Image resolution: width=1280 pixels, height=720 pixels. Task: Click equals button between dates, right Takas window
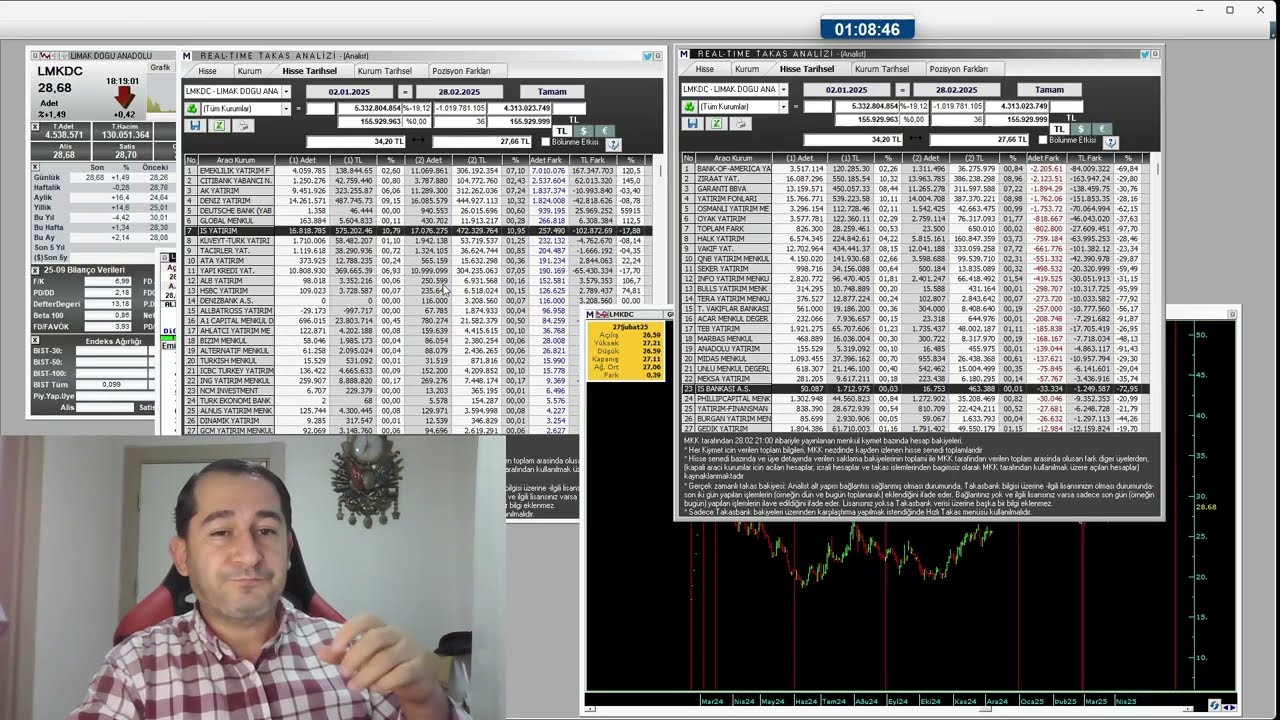pos(903,89)
